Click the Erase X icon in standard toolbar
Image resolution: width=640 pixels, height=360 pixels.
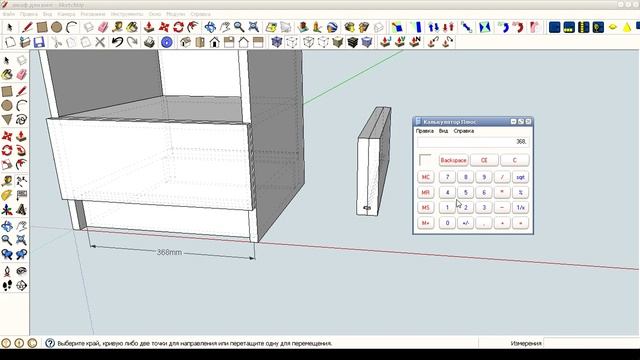[100, 42]
